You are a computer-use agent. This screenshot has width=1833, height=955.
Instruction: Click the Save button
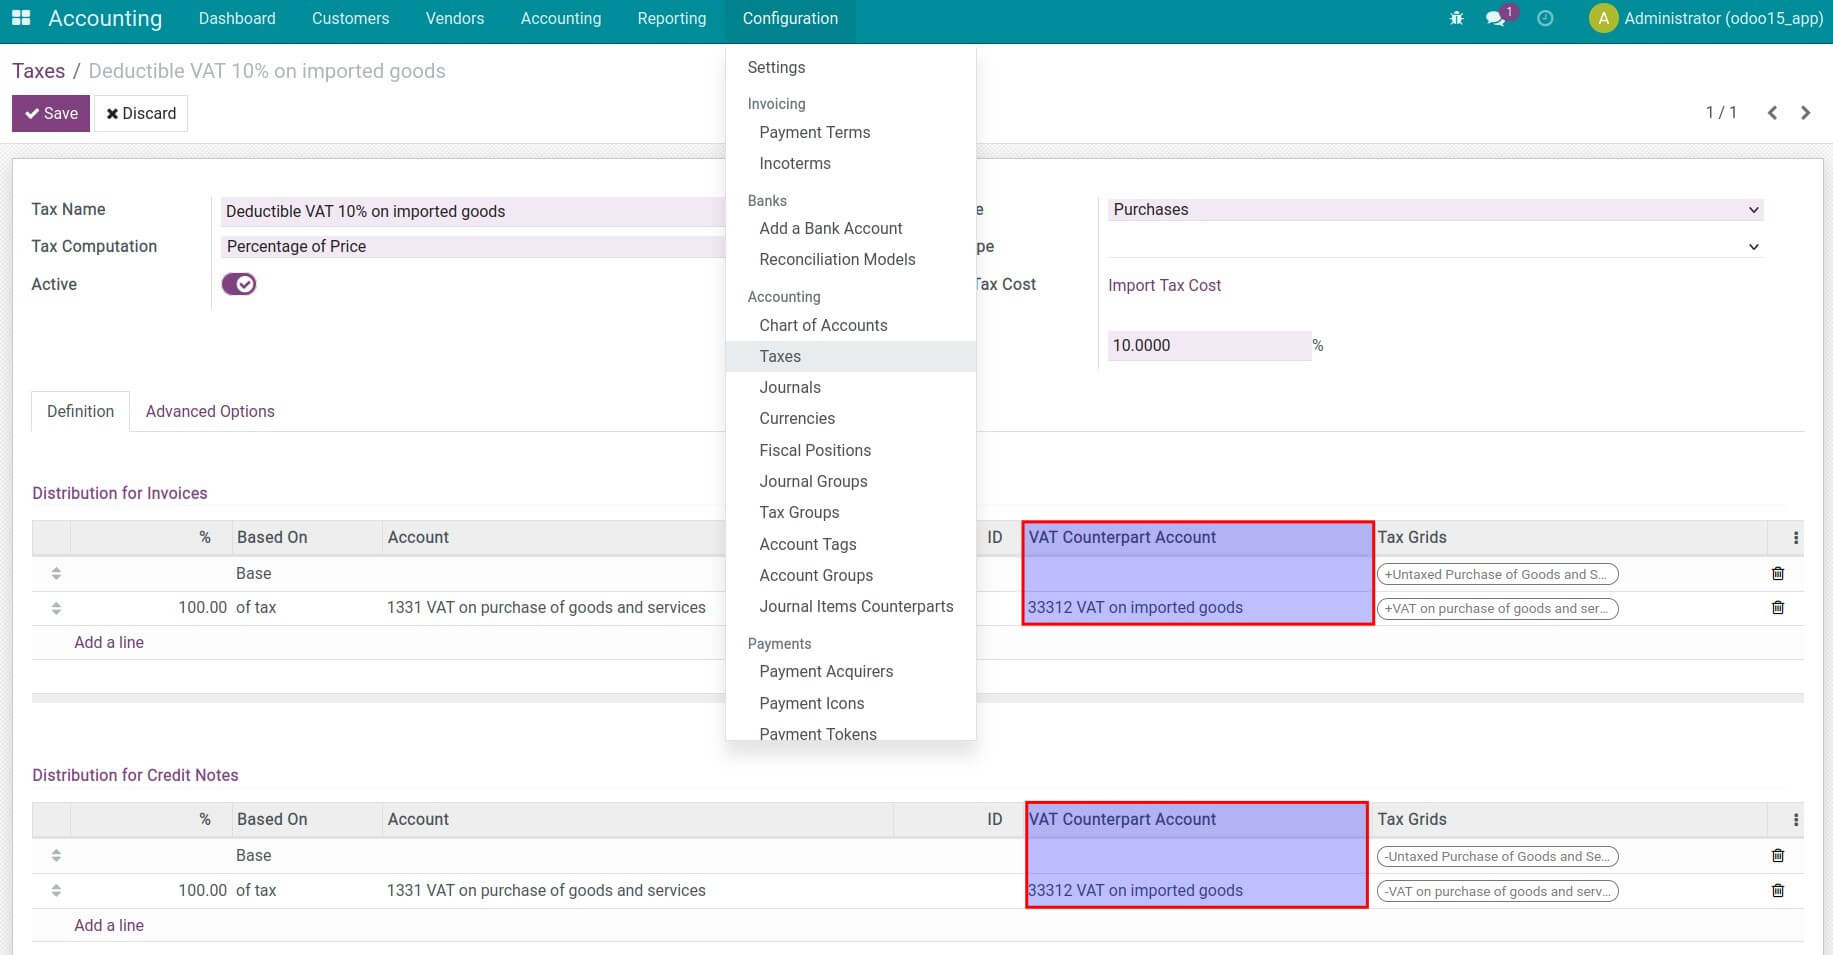[50, 113]
